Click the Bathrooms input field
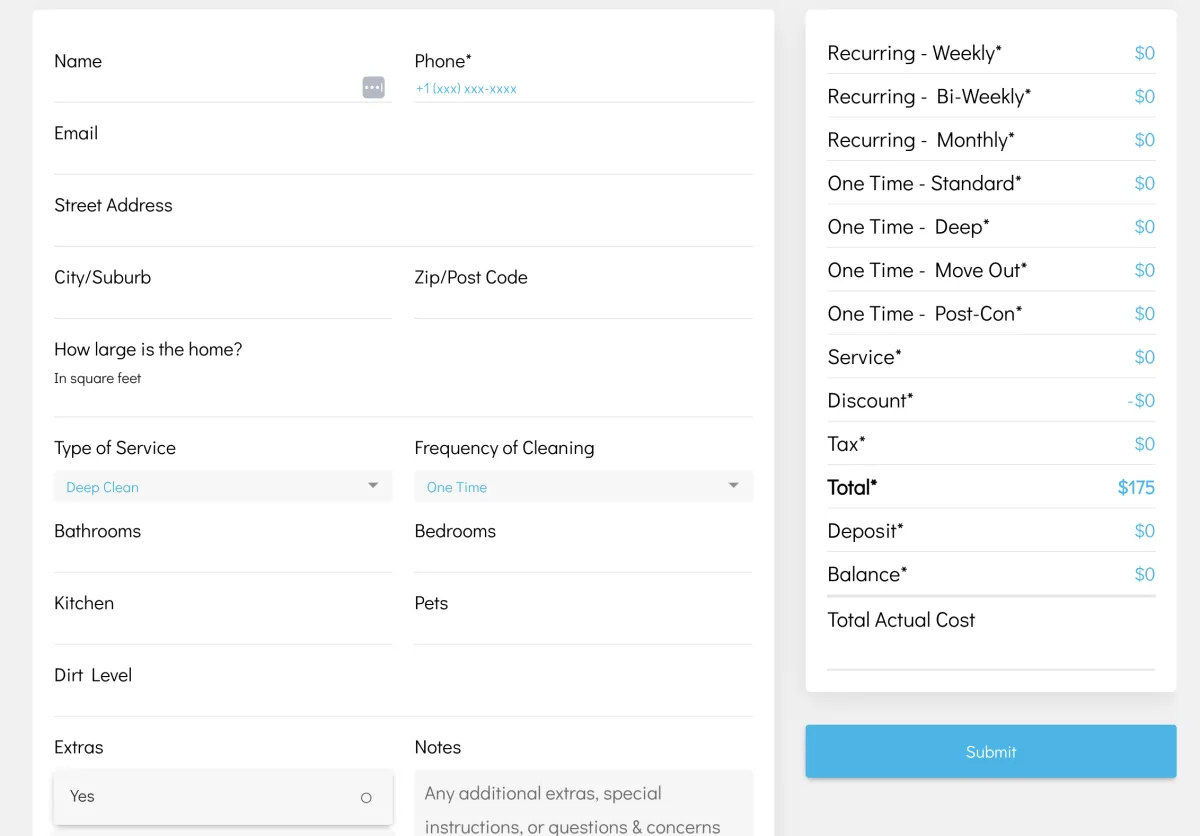Screen dimensions: 1200x836 point(222,558)
